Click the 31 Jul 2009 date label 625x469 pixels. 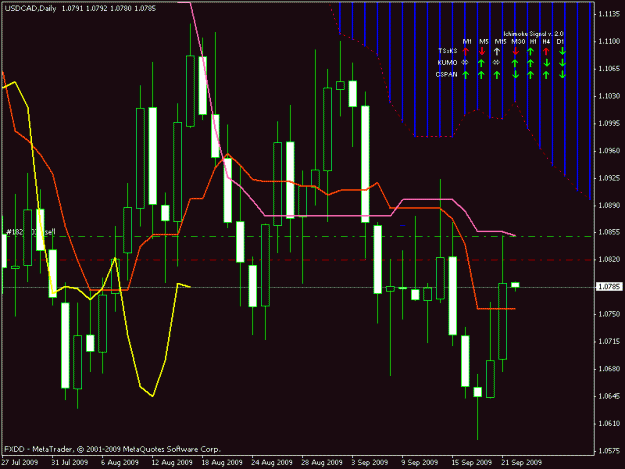69,462
